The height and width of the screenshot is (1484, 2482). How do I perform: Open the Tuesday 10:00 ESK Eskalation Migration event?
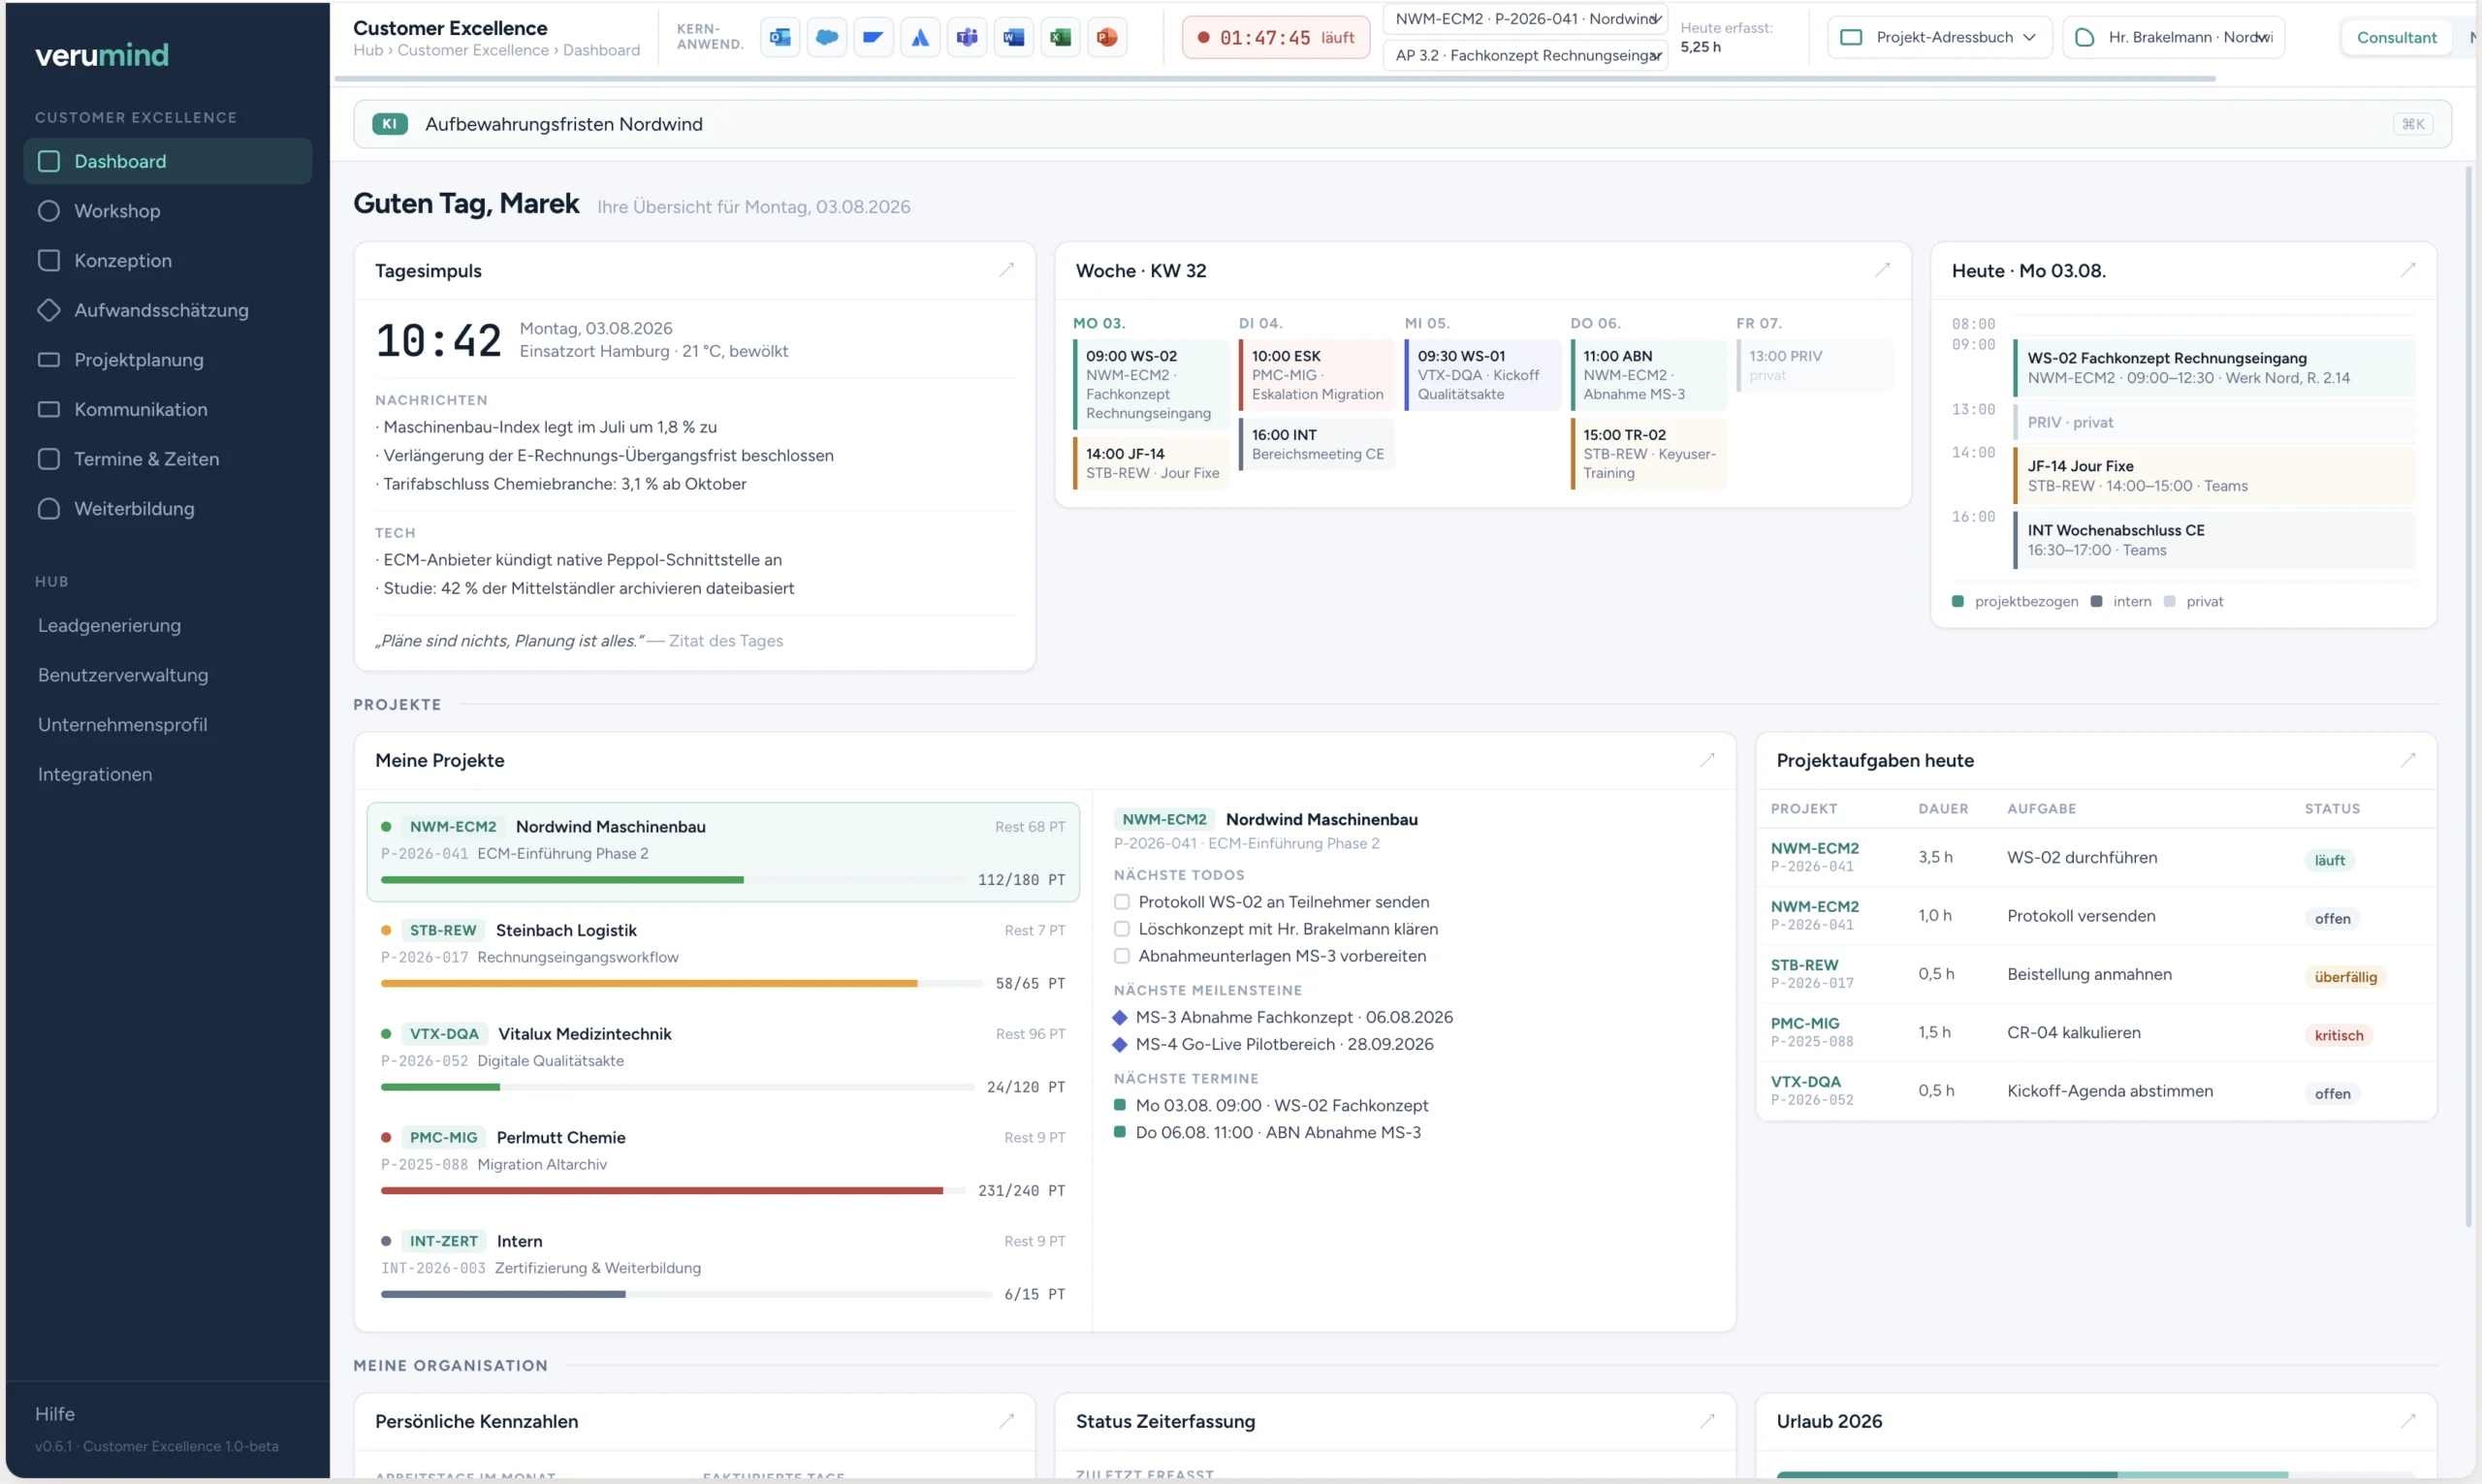[1316, 375]
